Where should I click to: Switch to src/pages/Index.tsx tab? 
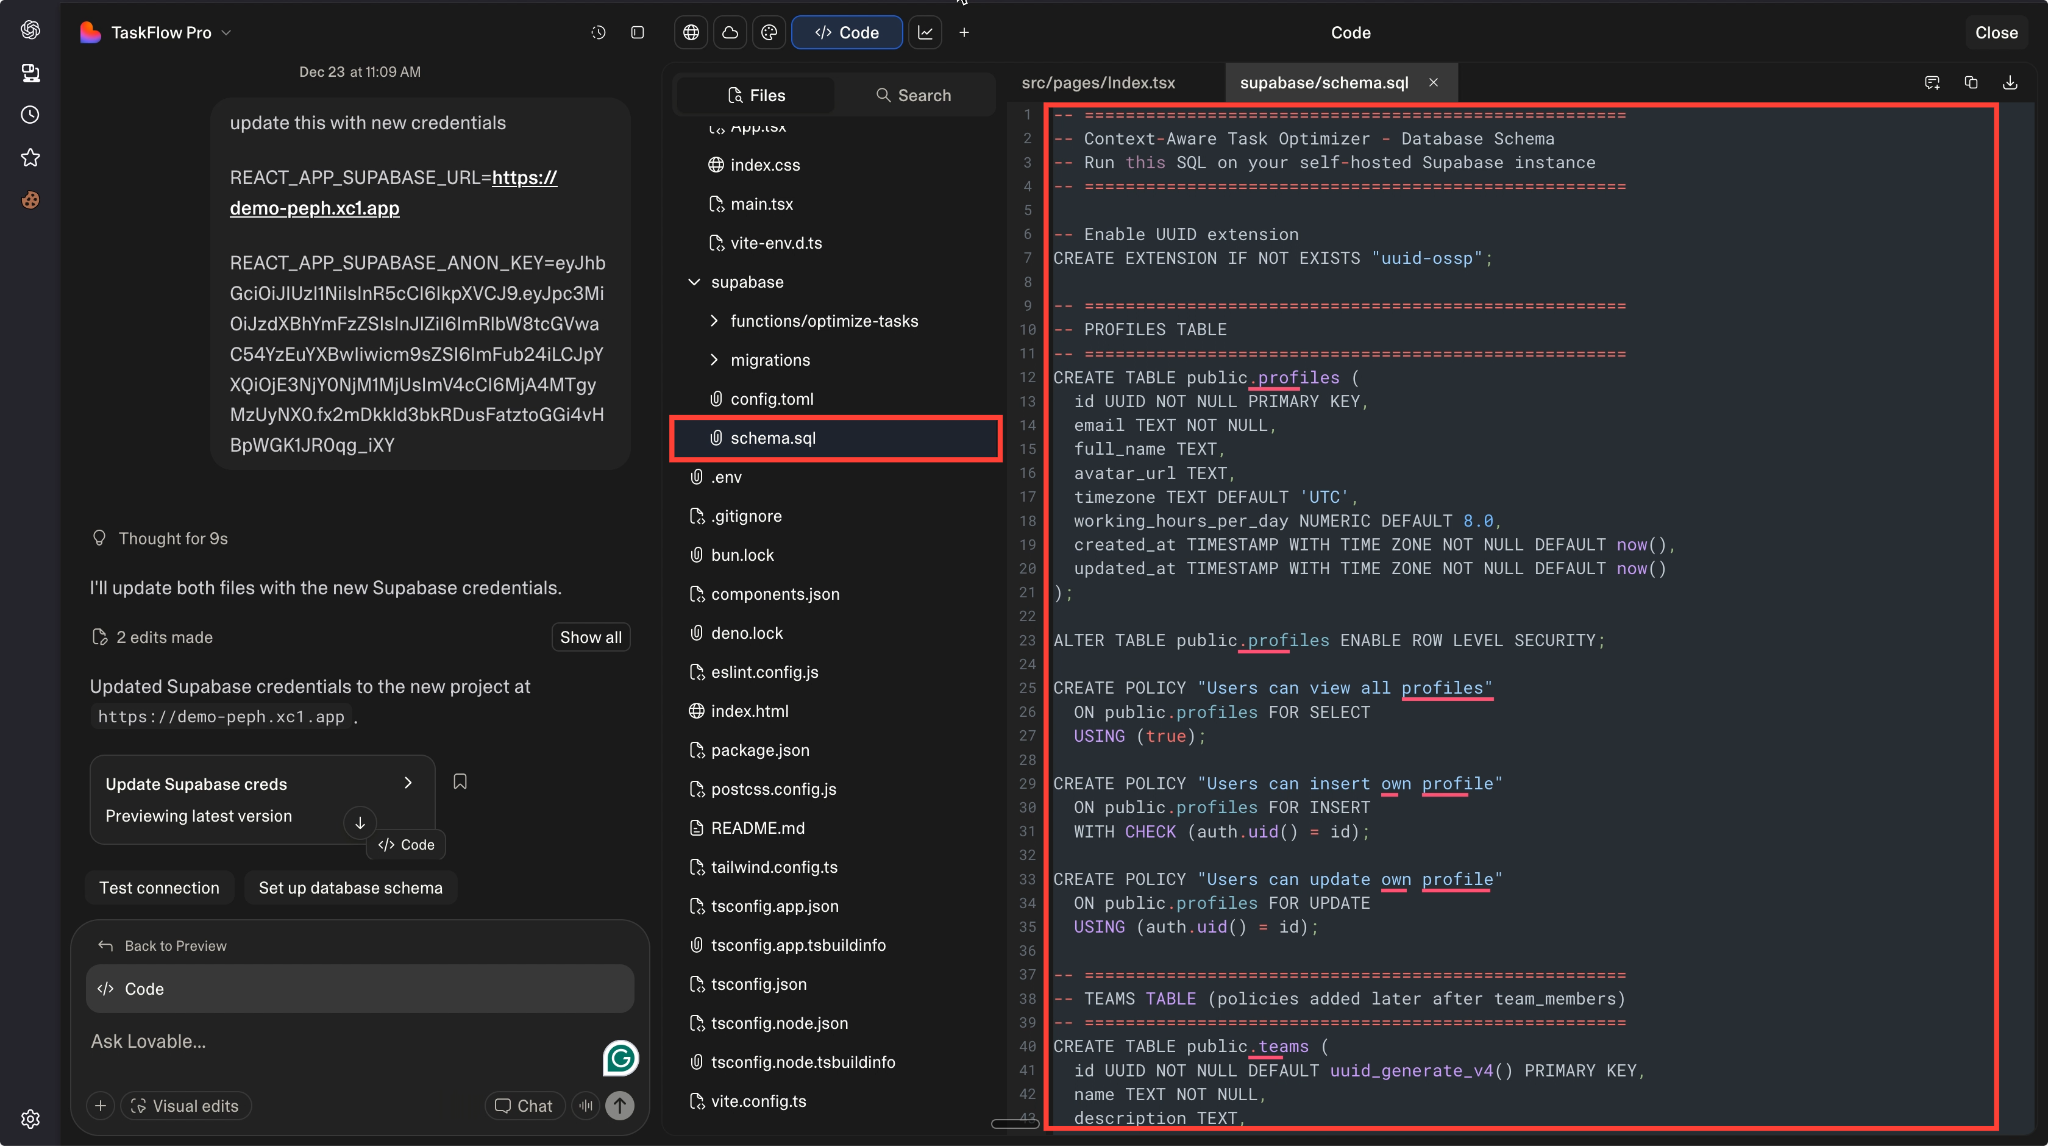click(1098, 82)
